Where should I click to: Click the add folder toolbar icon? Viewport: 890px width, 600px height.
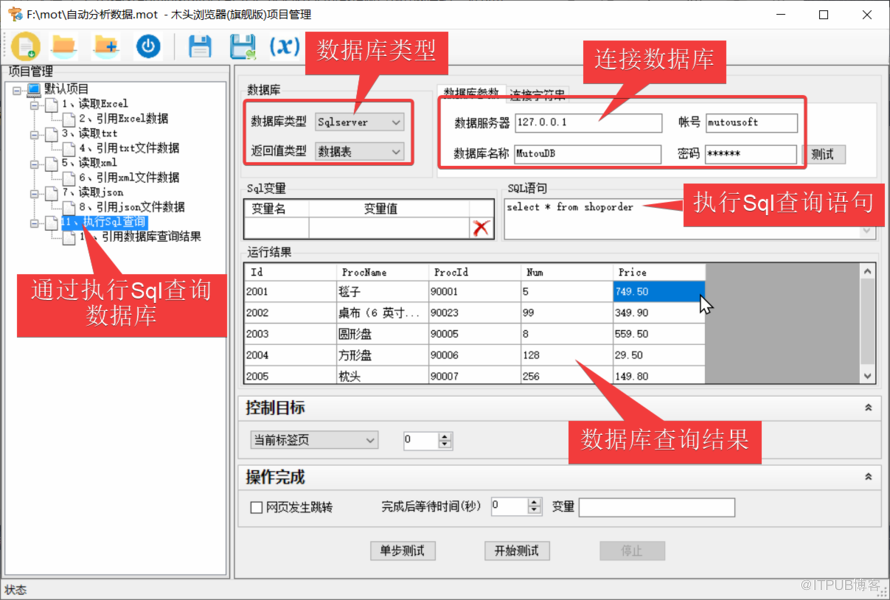click(x=106, y=45)
